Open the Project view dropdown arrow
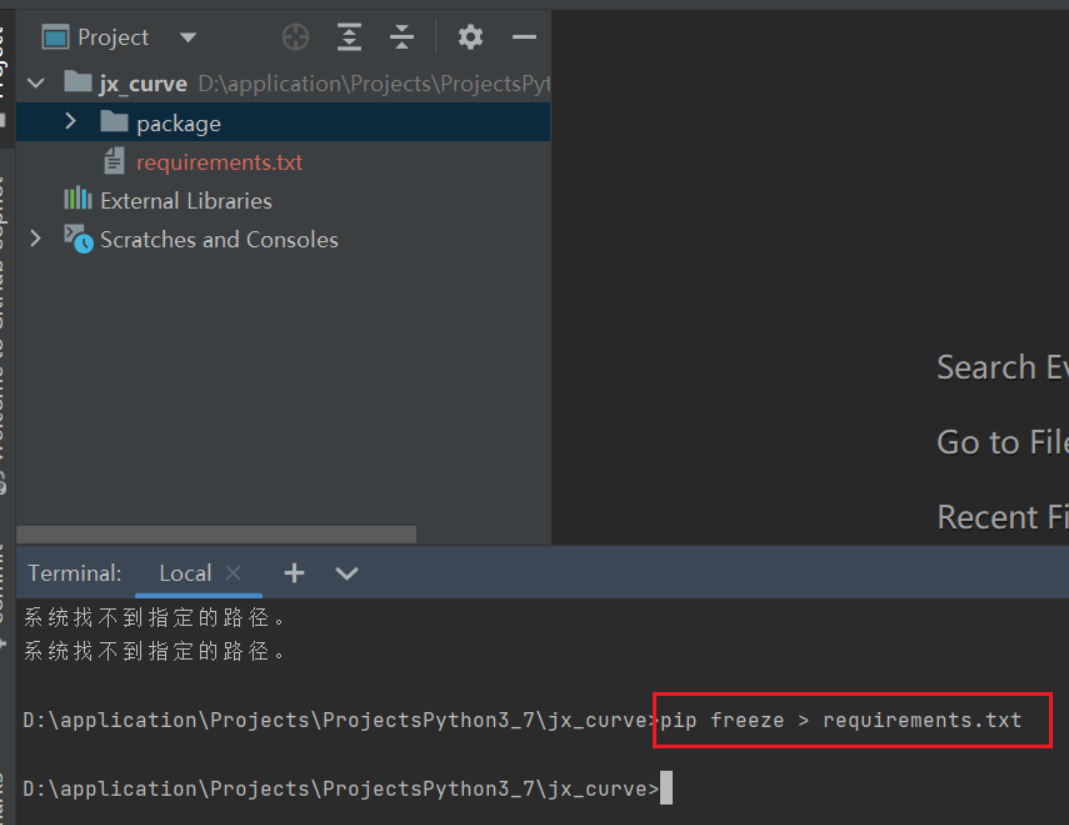Screen dimensions: 1069x825 click(188, 37)
